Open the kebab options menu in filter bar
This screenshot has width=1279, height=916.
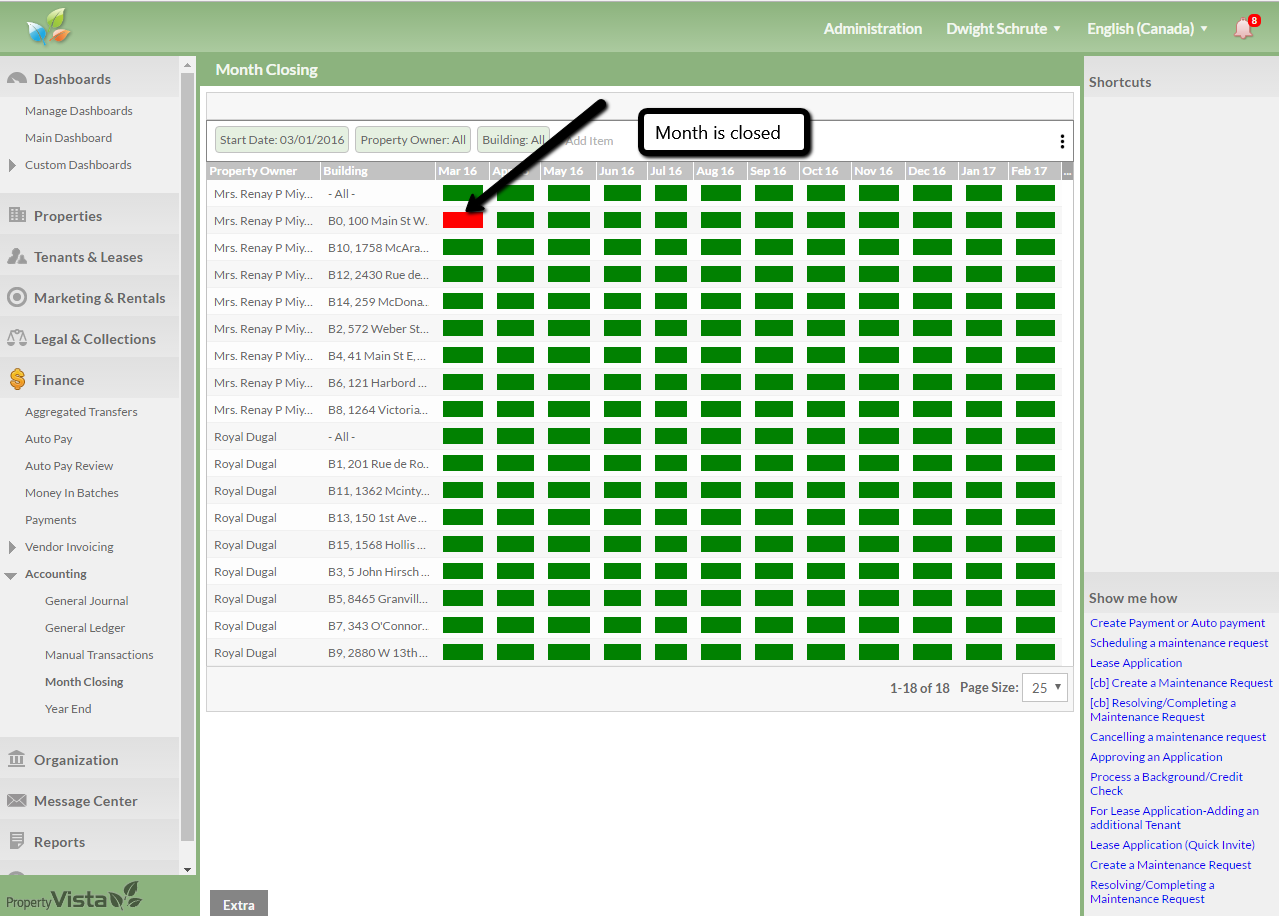1061,141
